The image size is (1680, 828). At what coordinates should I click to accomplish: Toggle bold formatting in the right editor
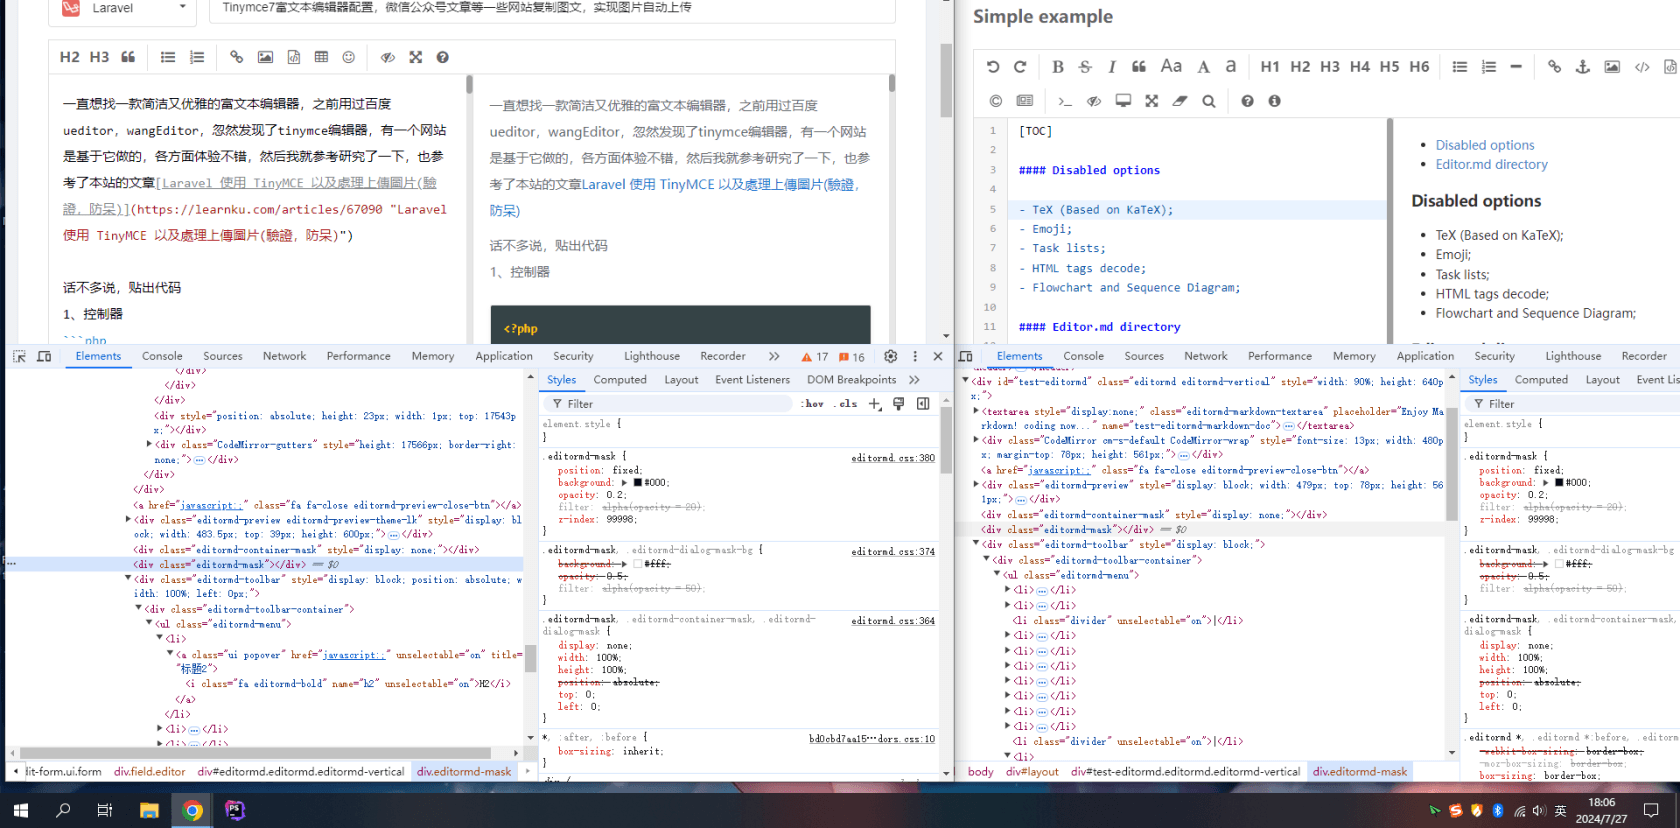(x=1057, y=67)
